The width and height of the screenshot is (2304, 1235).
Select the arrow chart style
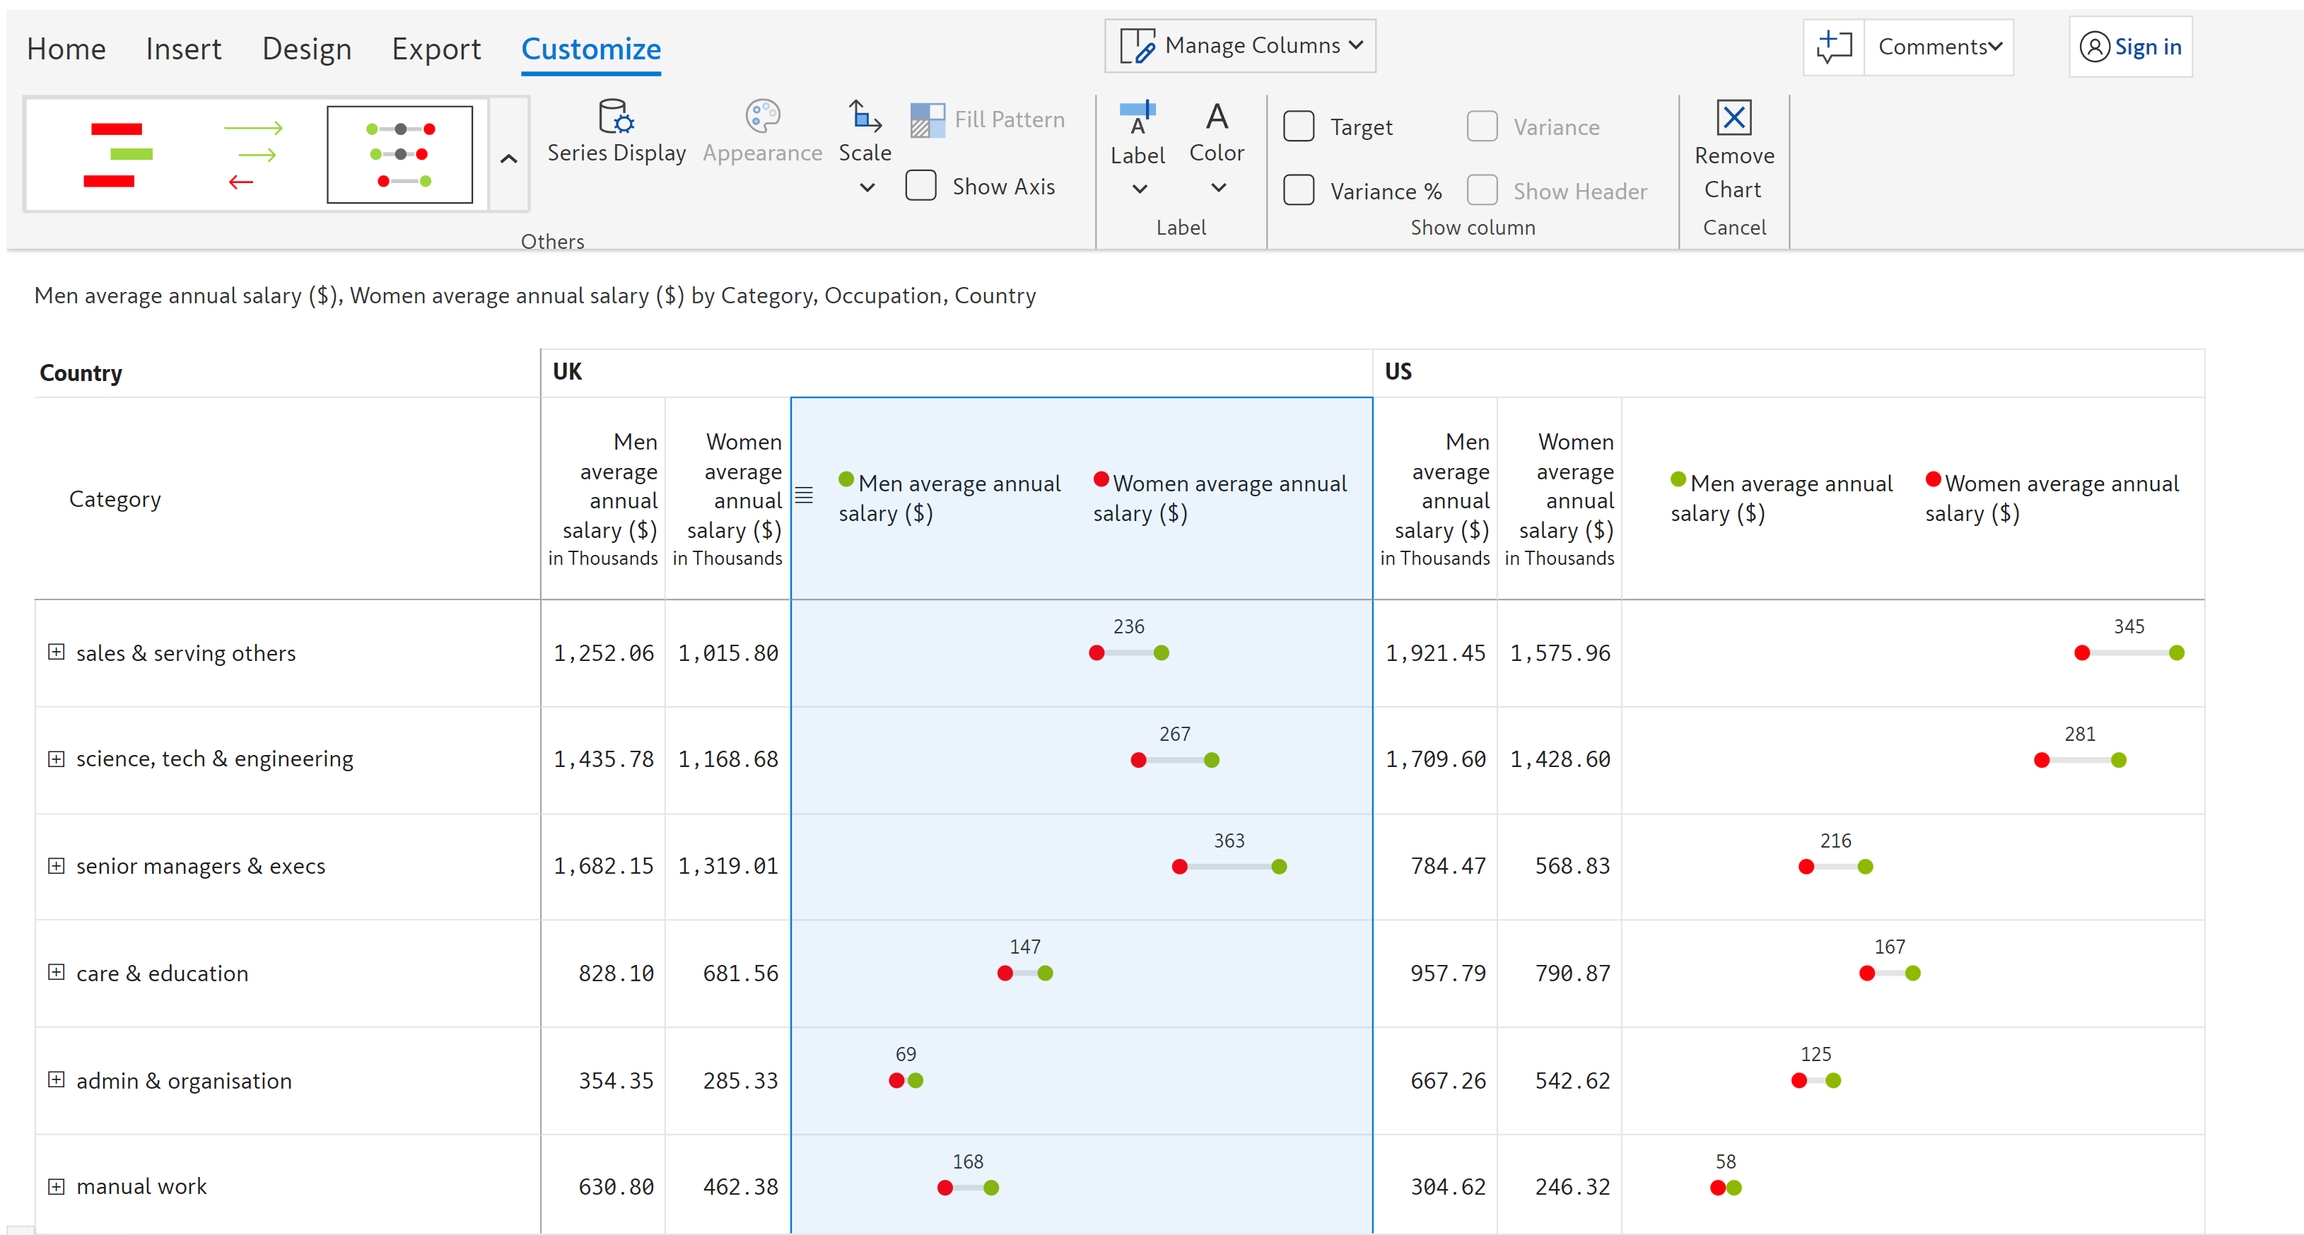(x=253, y=155)
